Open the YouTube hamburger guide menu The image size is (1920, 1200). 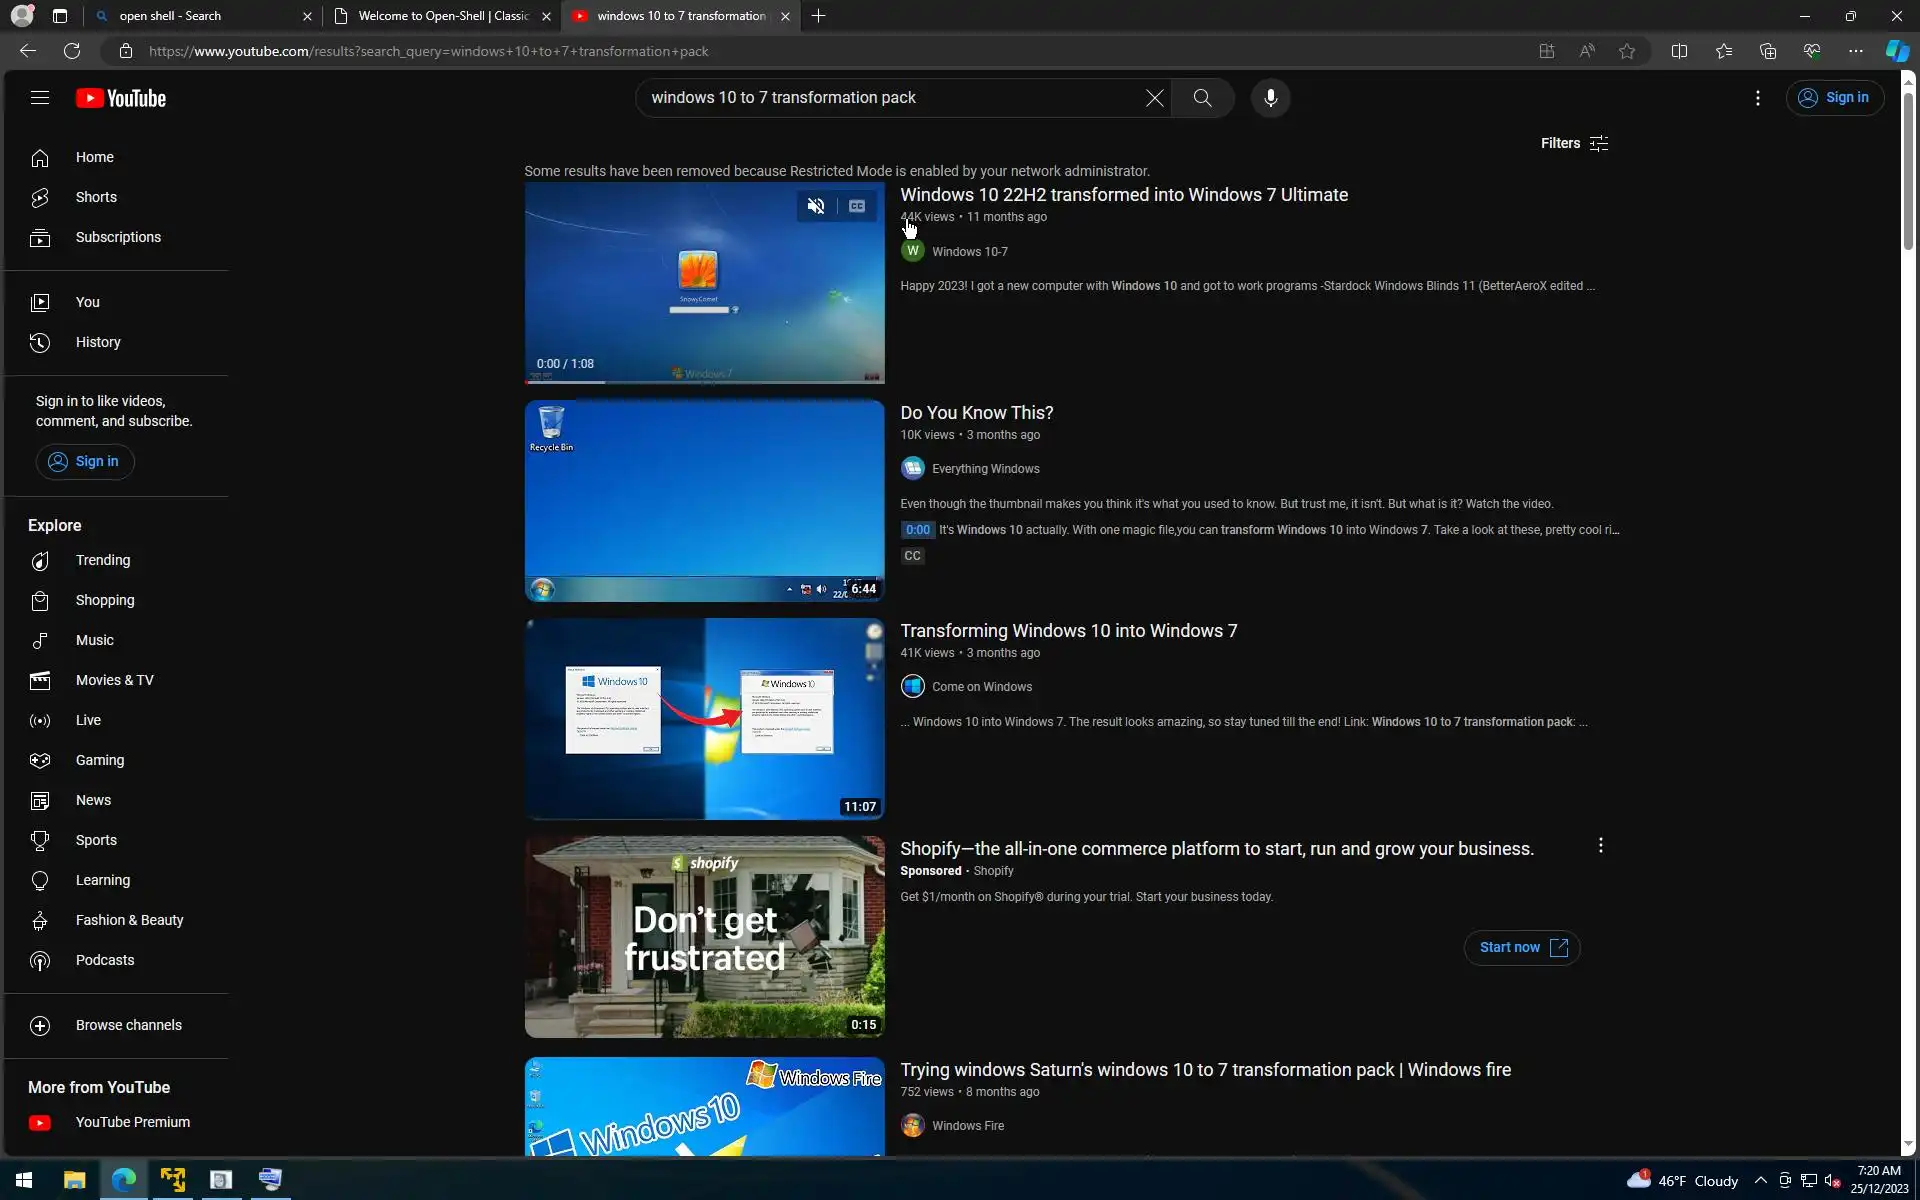(x=40, y=98)
